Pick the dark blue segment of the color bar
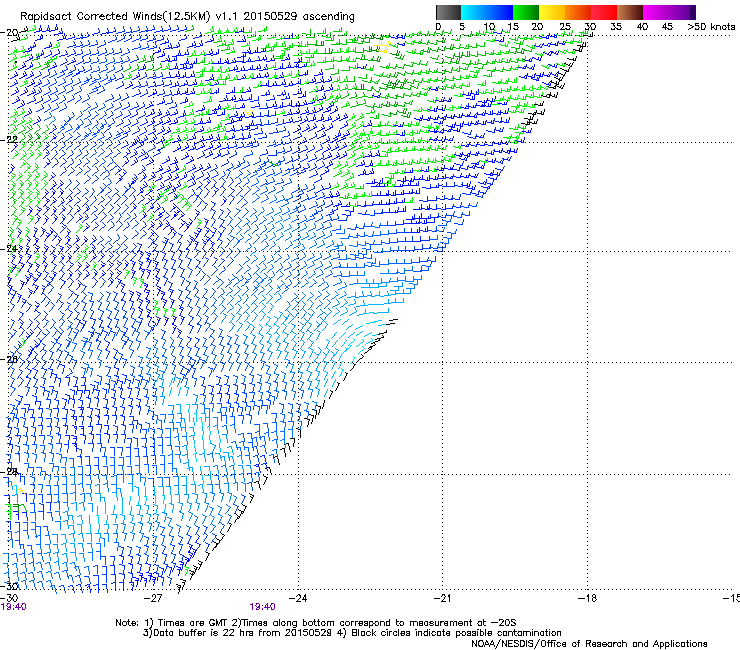Screen dimensions: 740x650 (x=500, y=12)
